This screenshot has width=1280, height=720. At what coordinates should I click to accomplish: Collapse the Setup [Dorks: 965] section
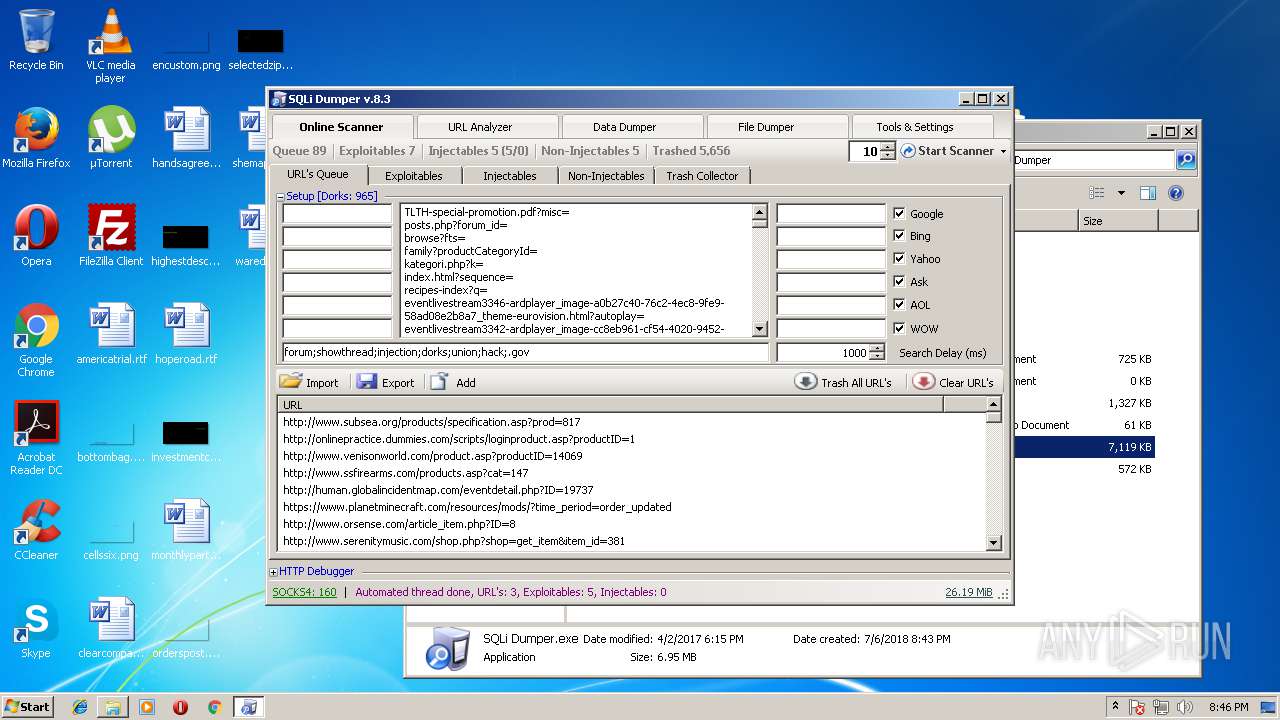pyautogui.click(x=281, y=197)
